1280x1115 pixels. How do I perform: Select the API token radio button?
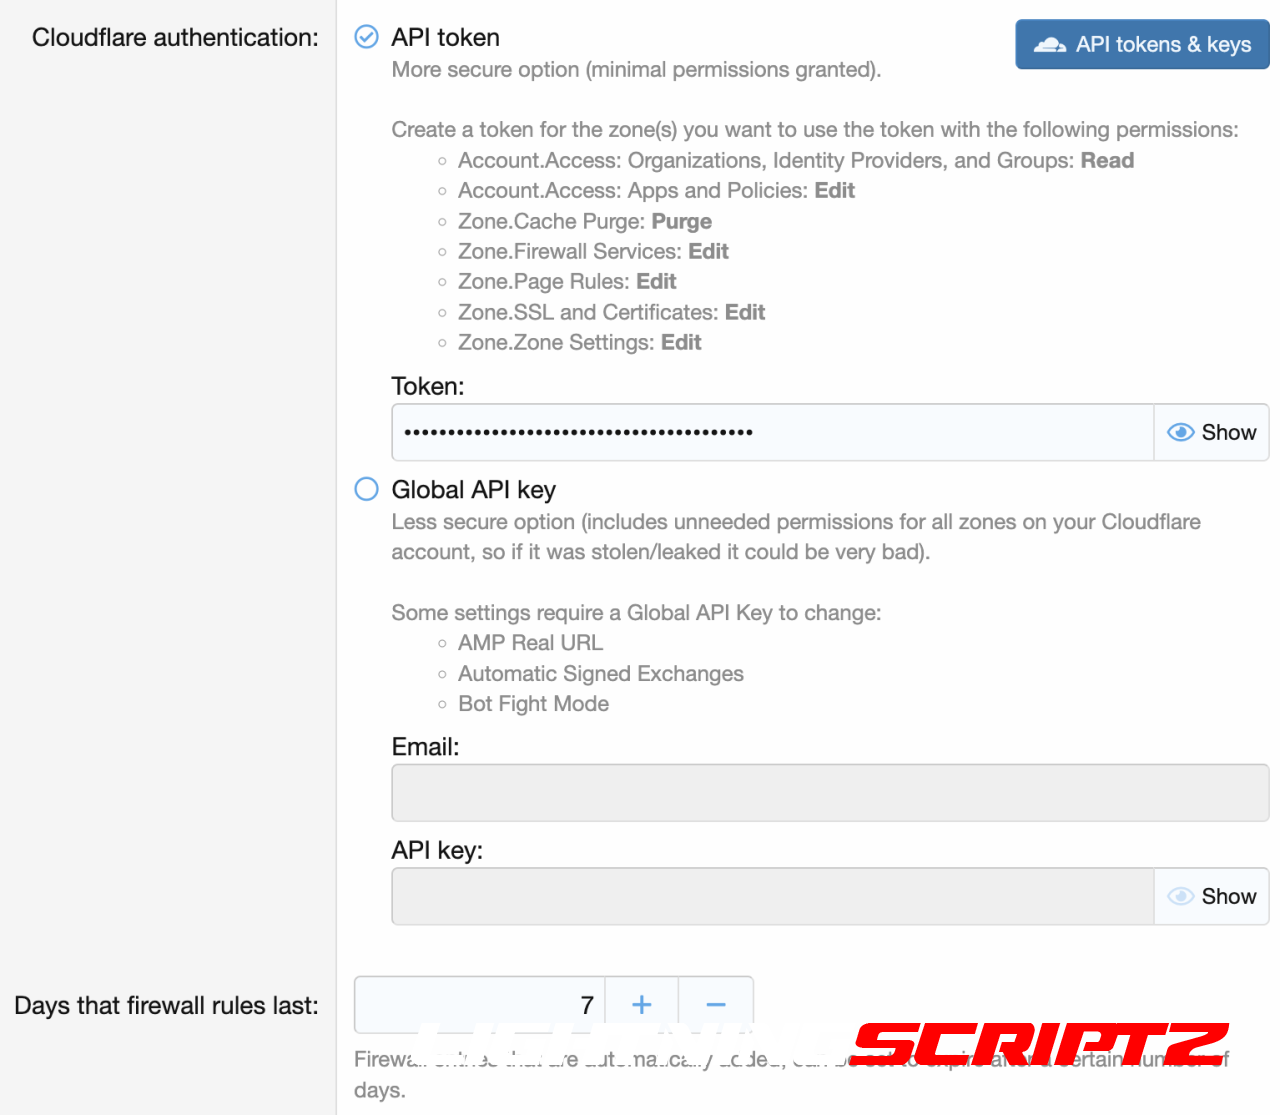click(x=367, y=37)
